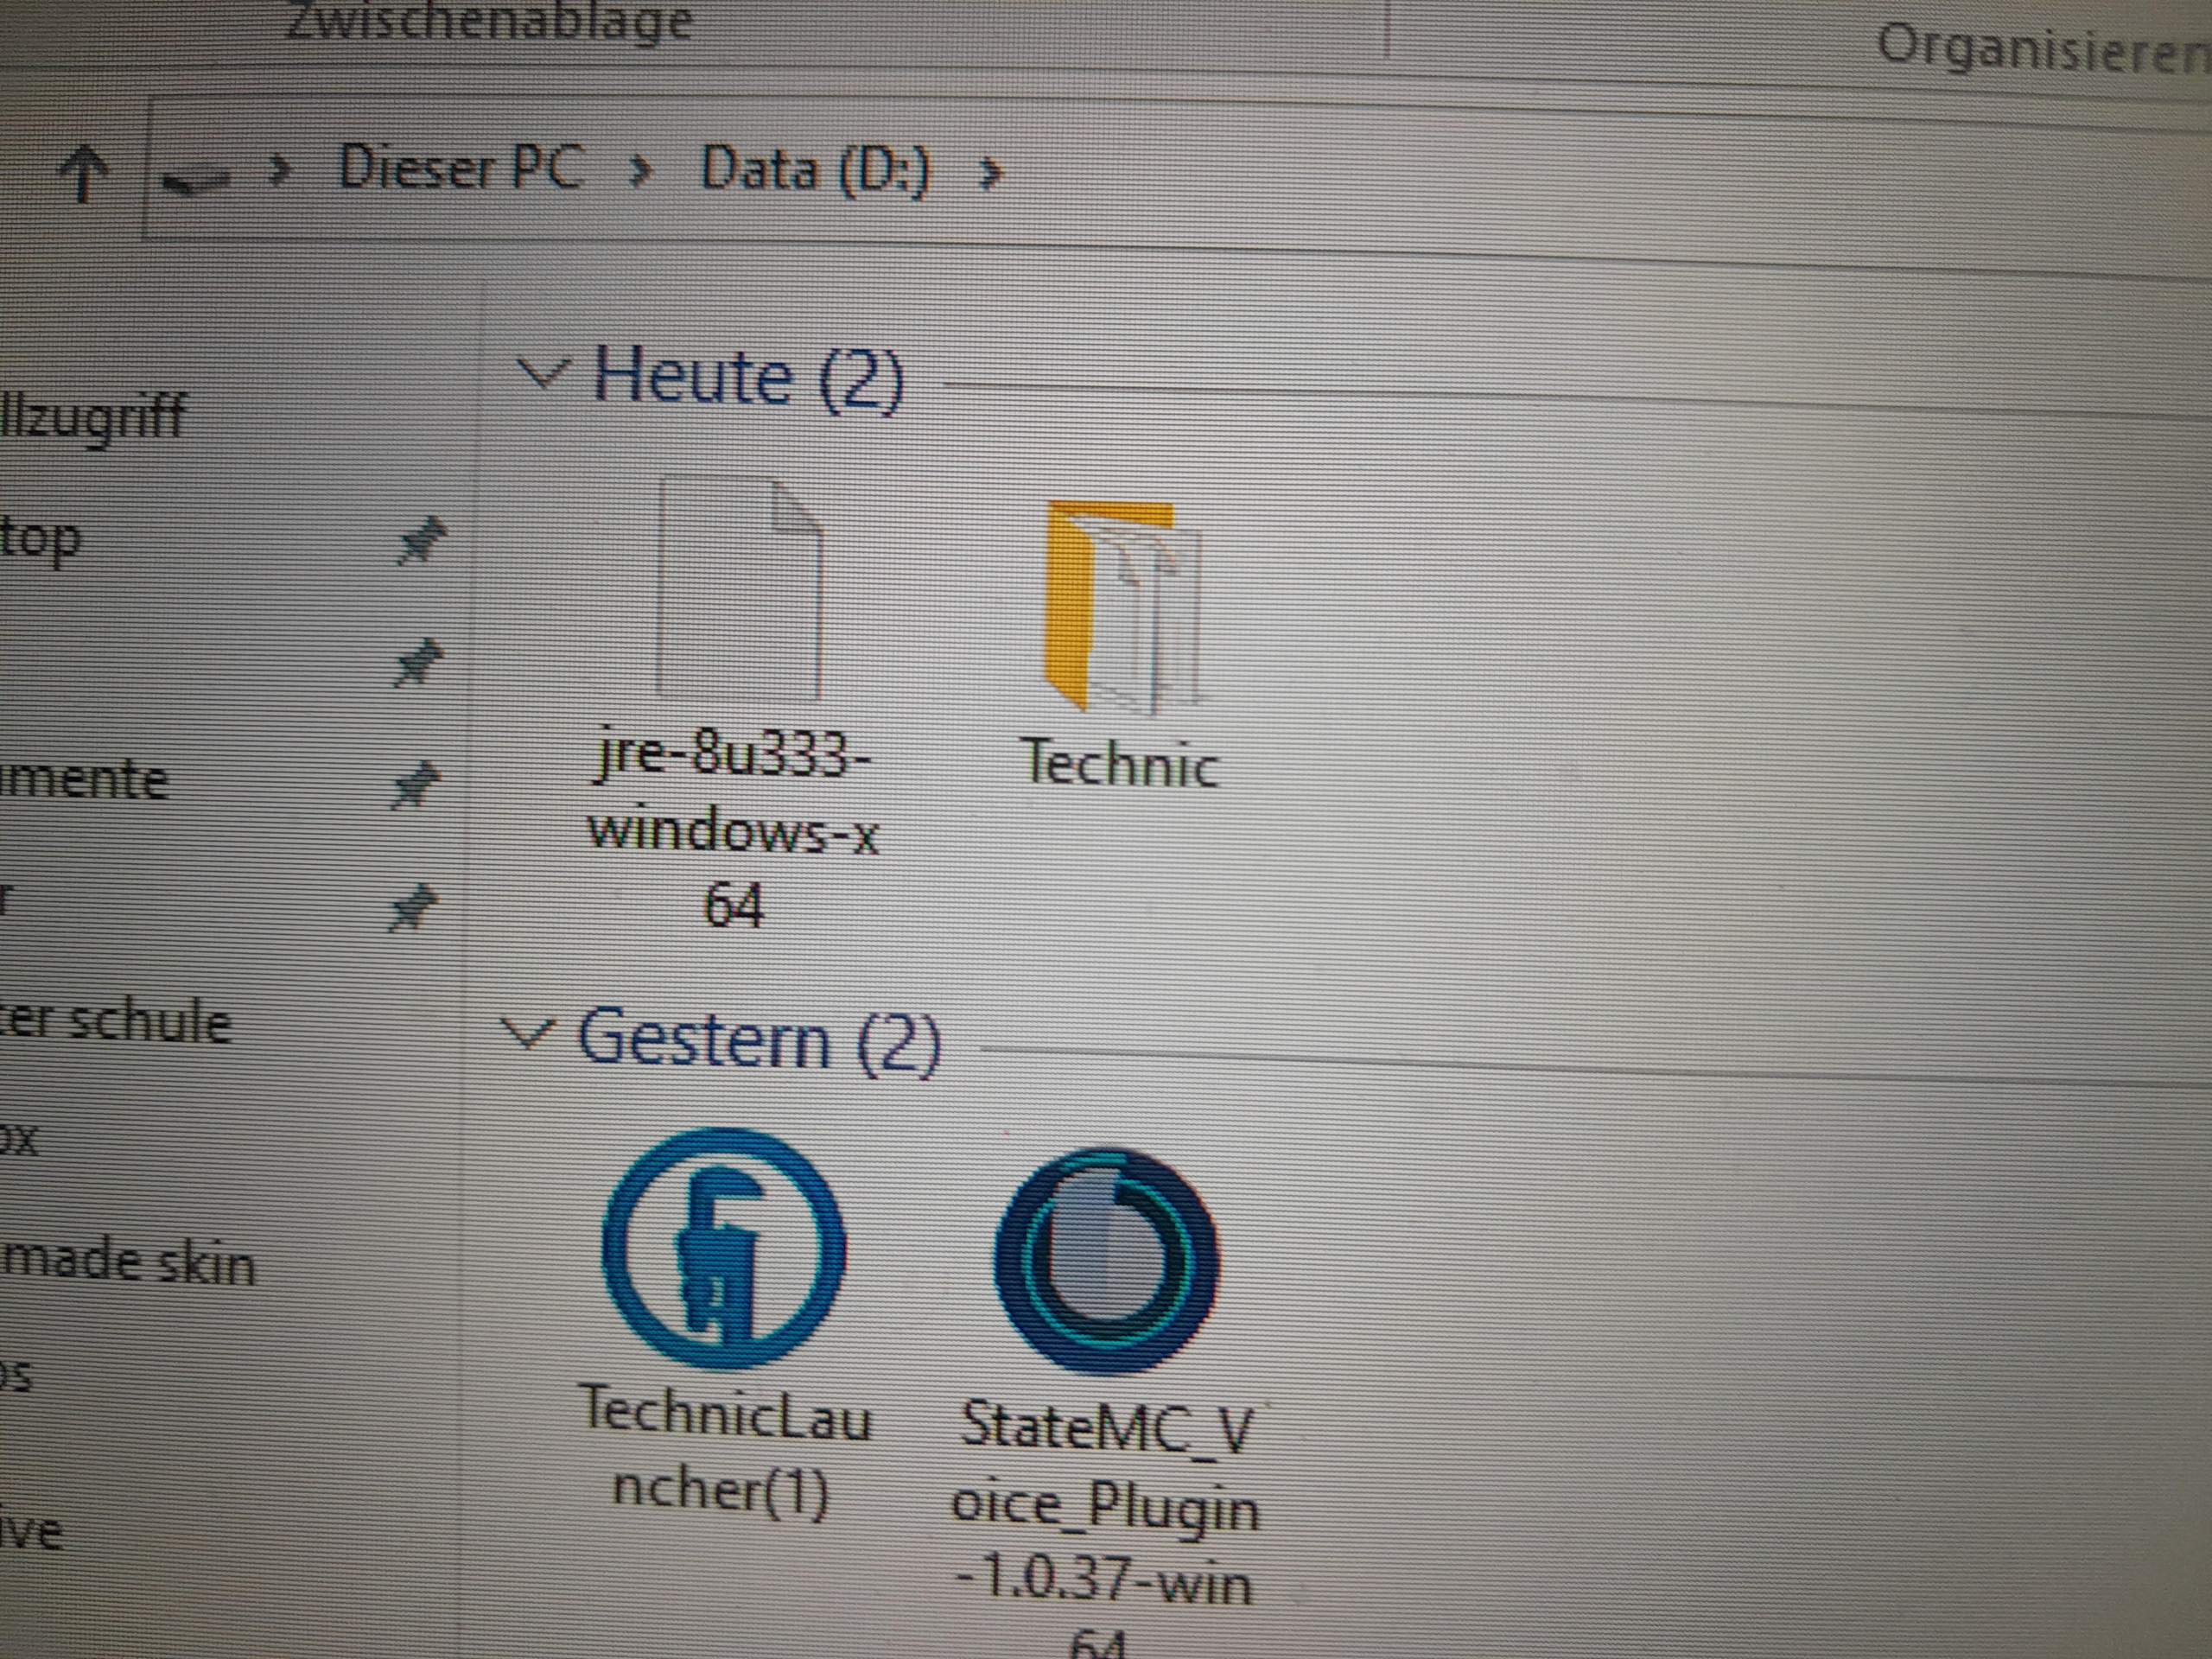
Task: Click pin icon beside 'mente' sidebar entry
Action: click(x=414, y=784)
